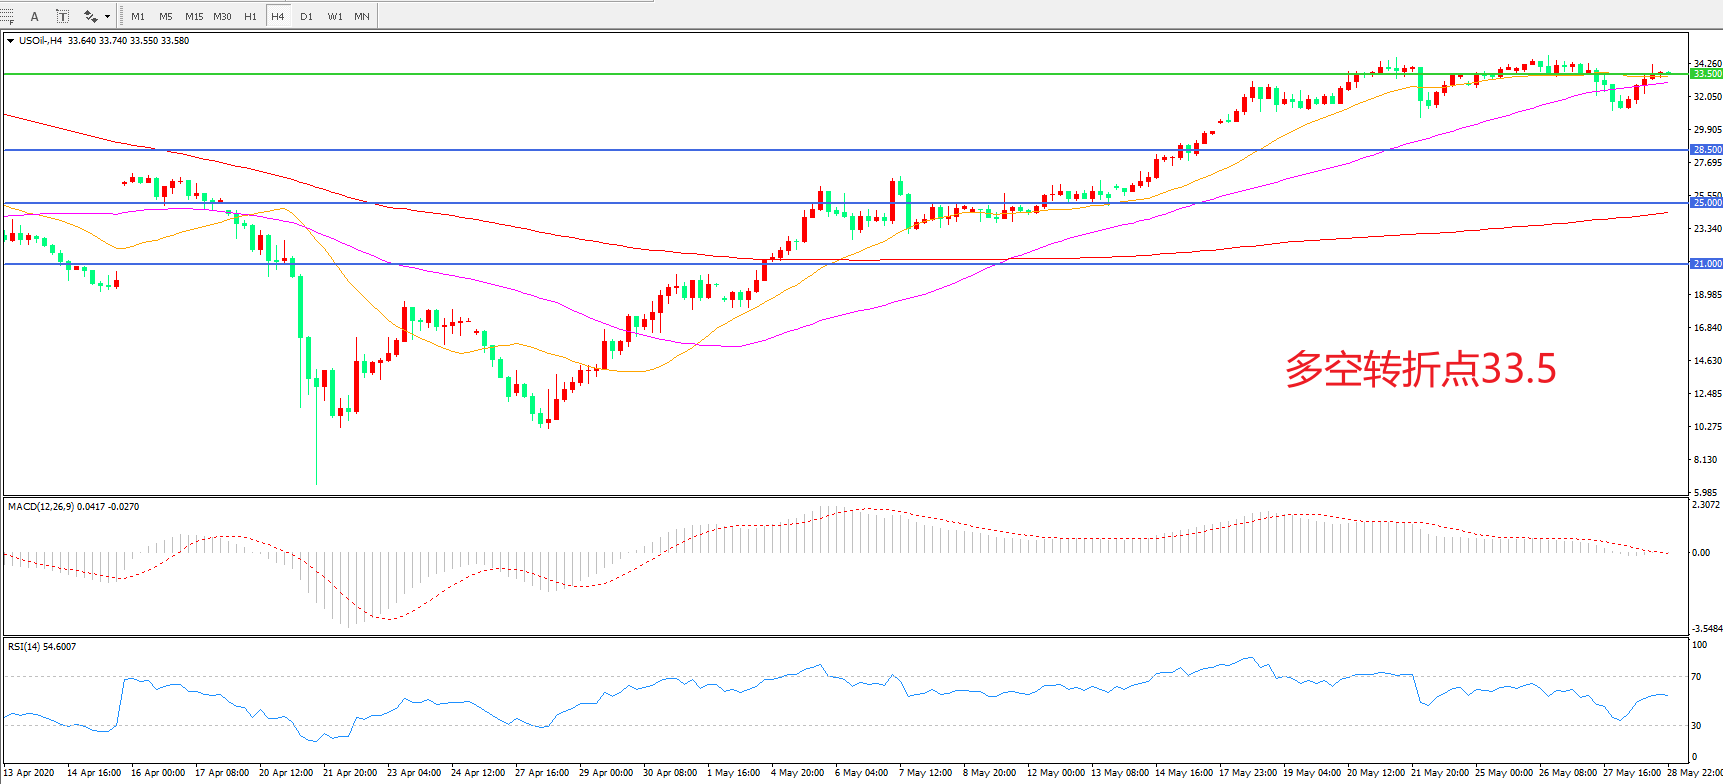Select the Fibonacci retracement tool
This screenshot has height=784, width=1723.
coord(7,16)
